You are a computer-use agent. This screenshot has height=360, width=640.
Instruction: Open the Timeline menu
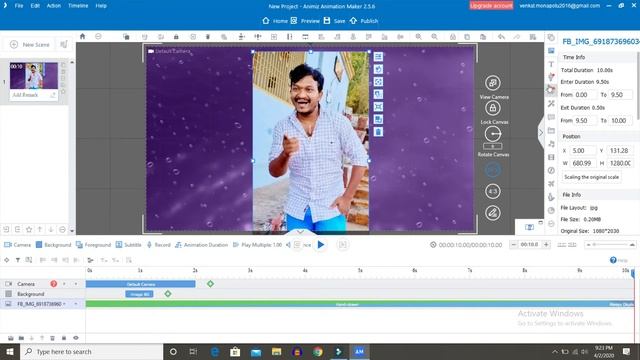point(78,6)
